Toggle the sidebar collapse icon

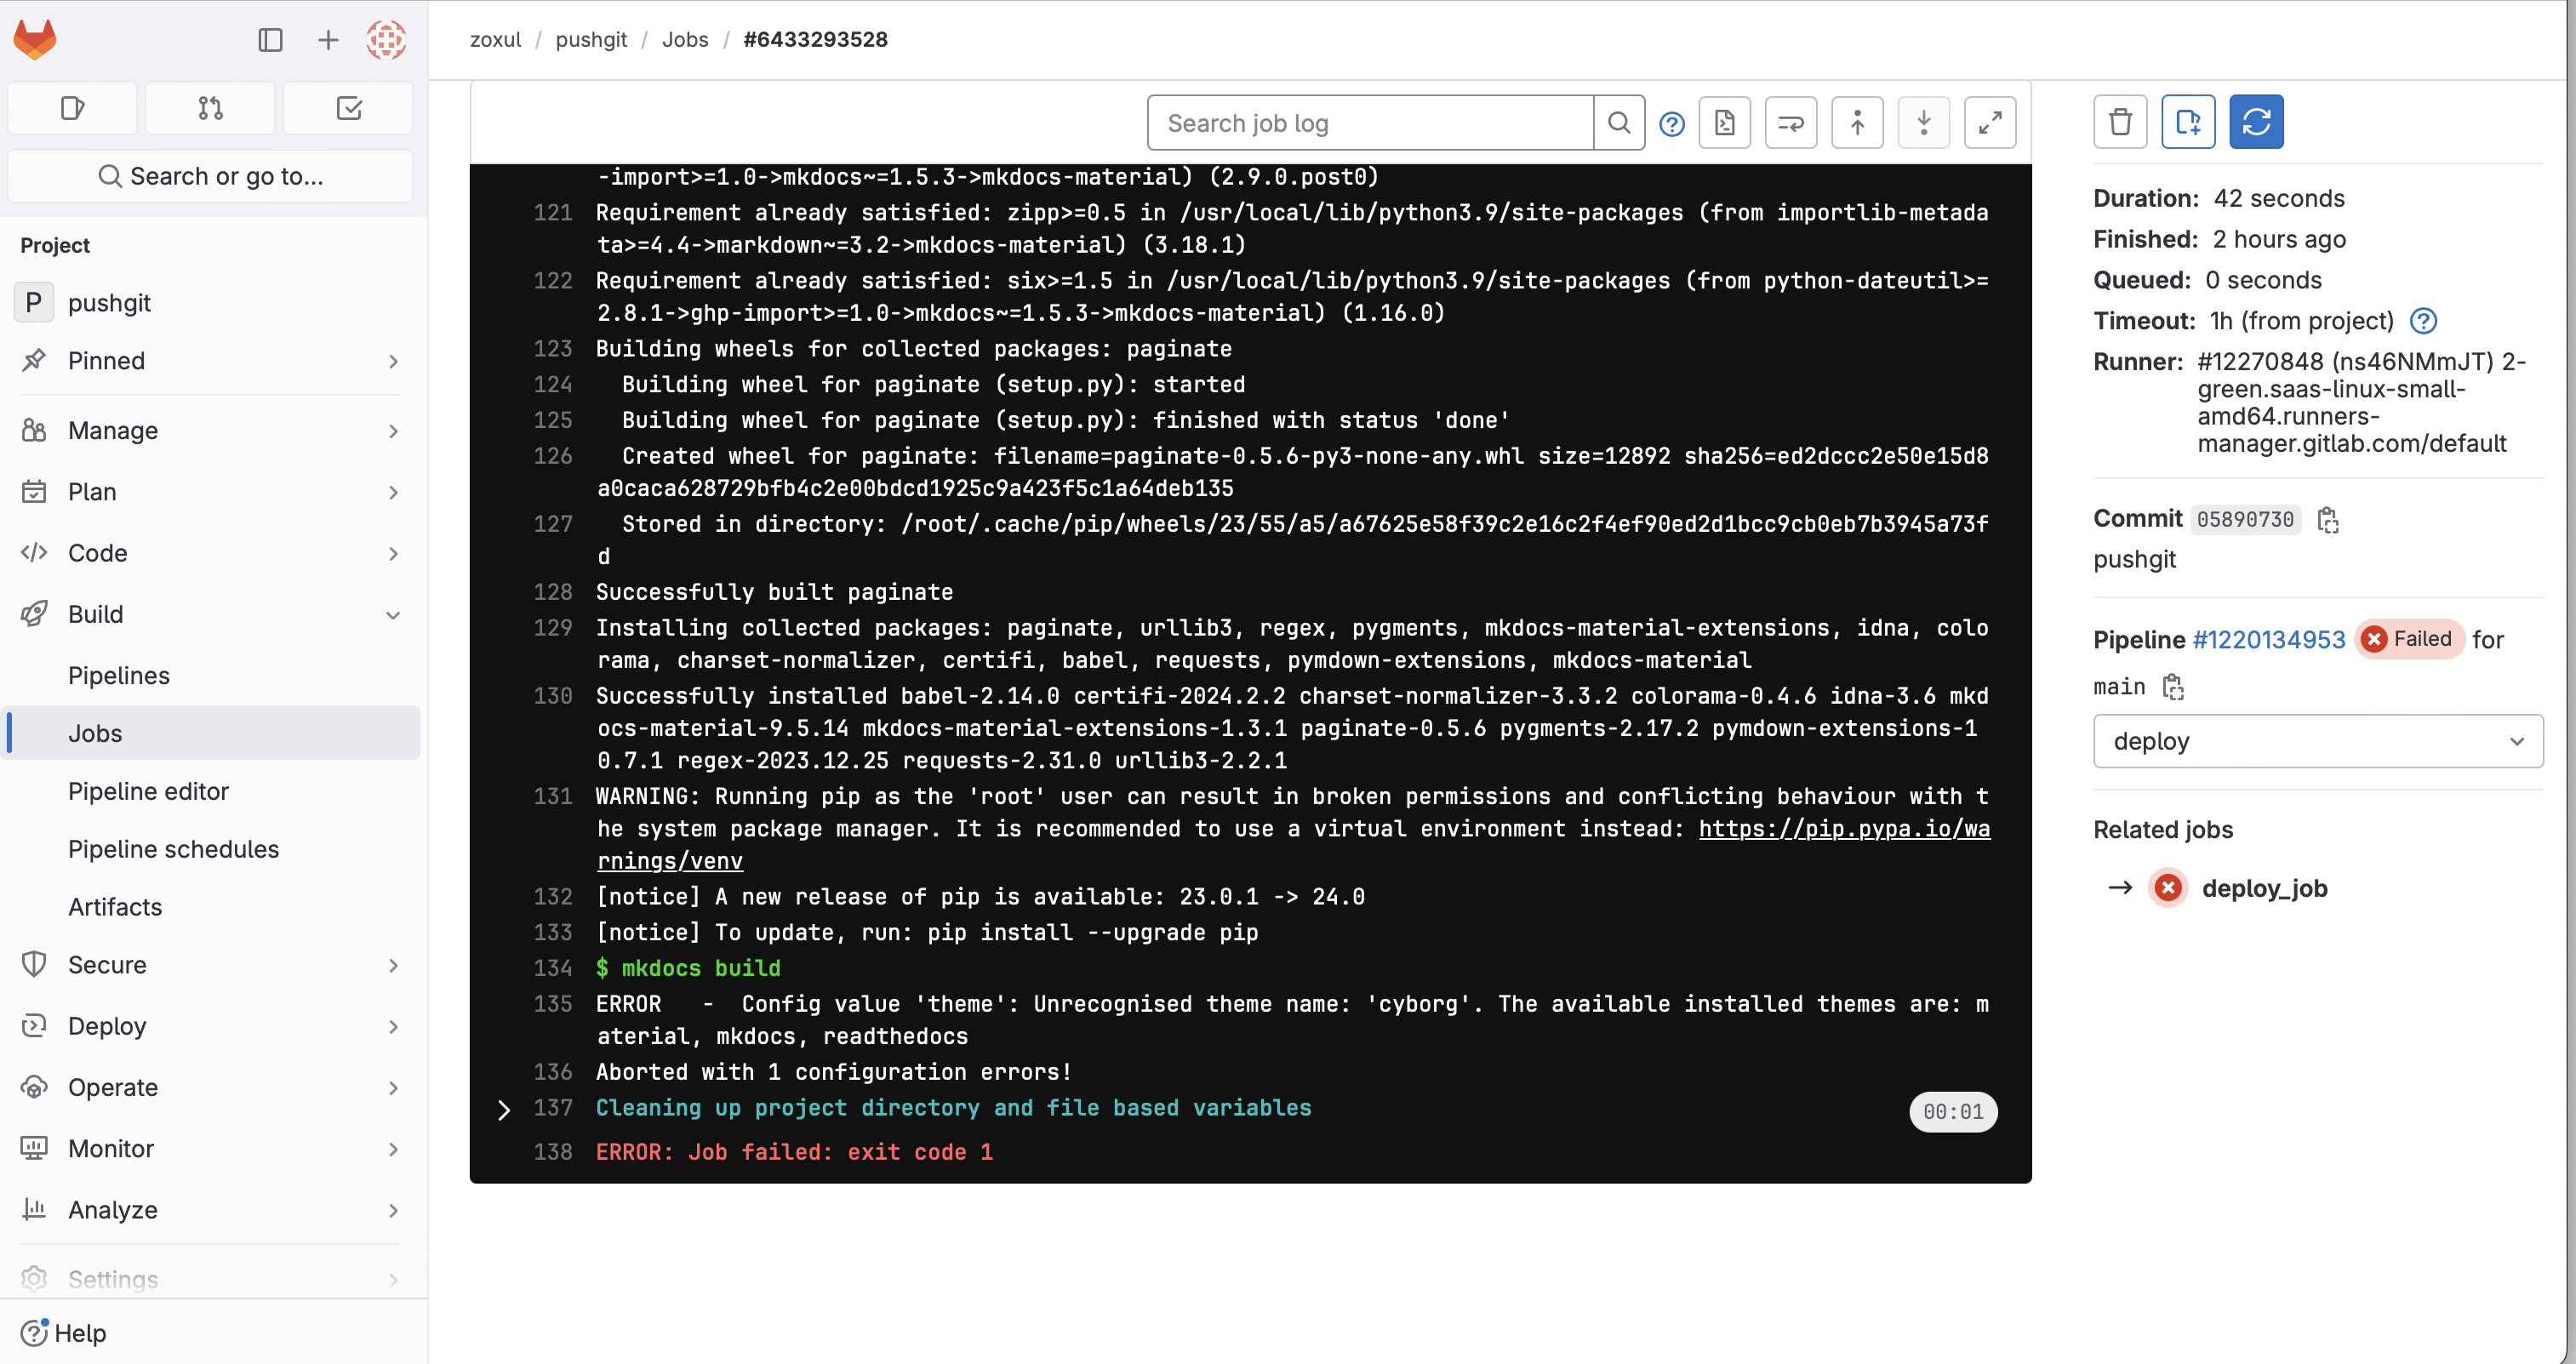point(270,40)
